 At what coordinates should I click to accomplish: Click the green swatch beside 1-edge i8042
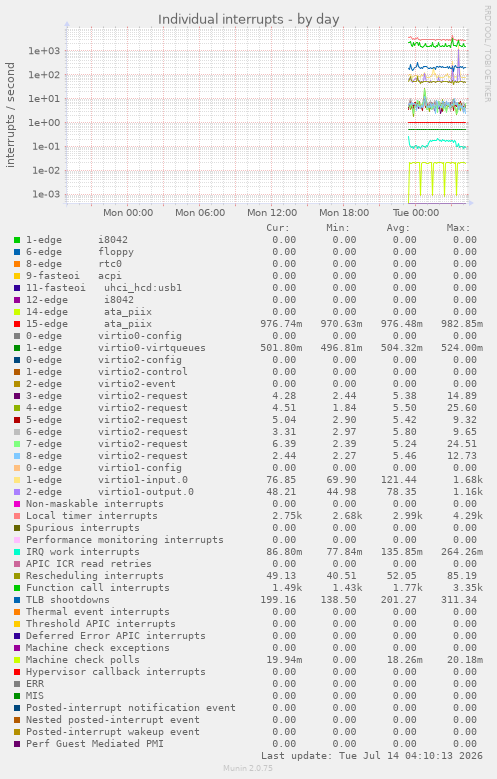17,240
